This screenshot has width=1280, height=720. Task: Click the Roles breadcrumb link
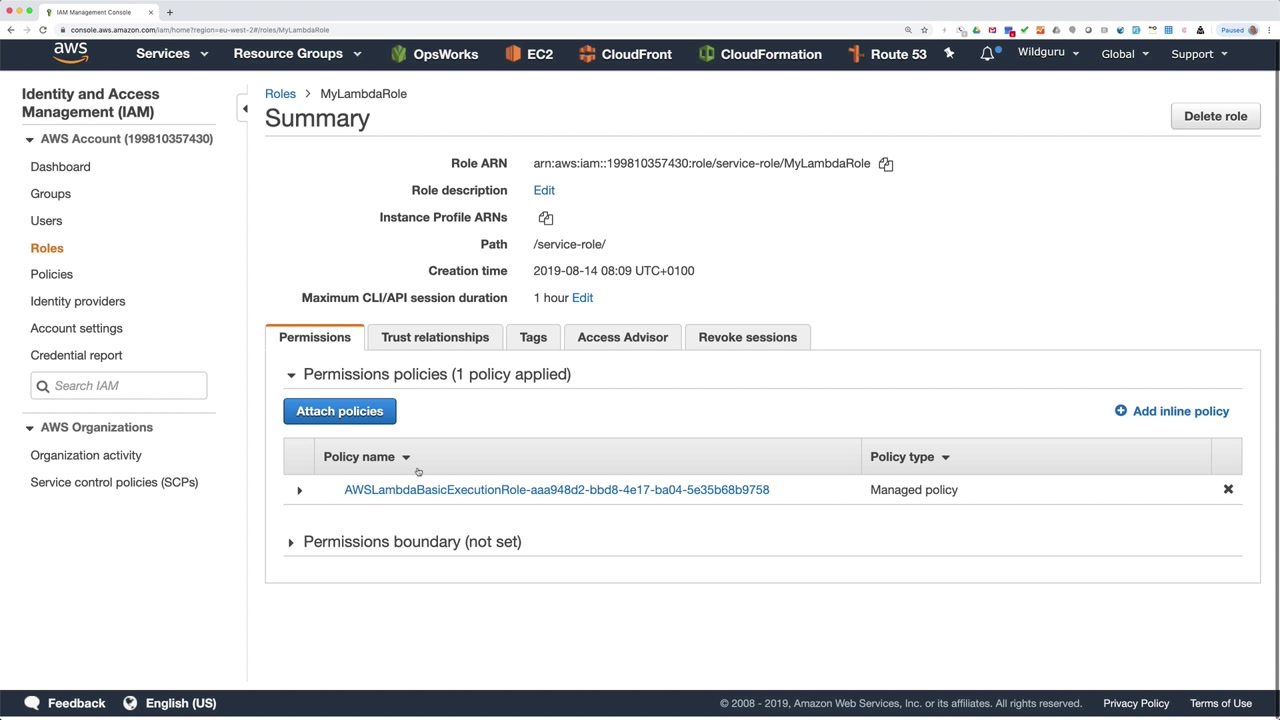click(x=280, y=94)
